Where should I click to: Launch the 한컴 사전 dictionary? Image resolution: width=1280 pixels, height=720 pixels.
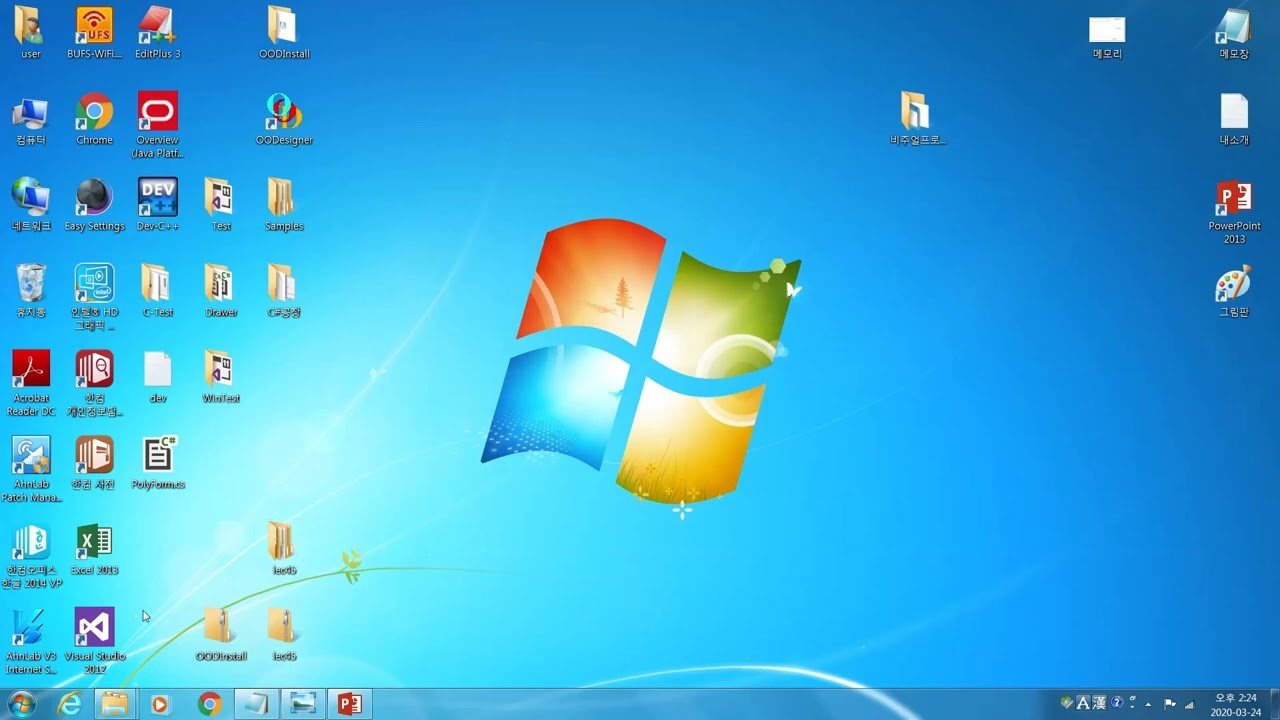coord(94,464)
